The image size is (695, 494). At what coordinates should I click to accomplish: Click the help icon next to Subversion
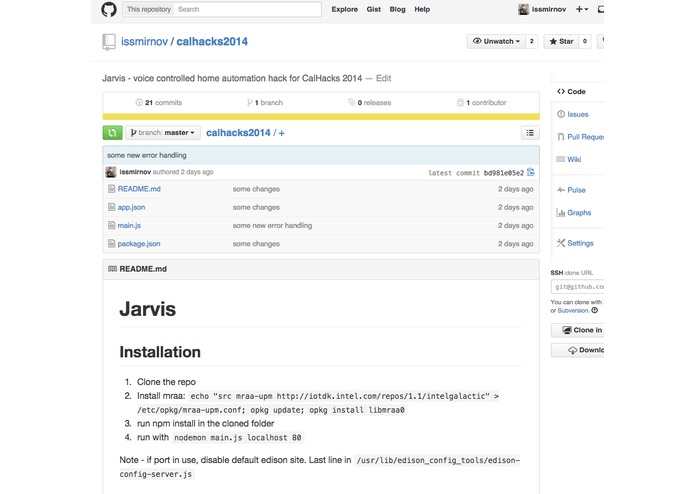[595, 310]
